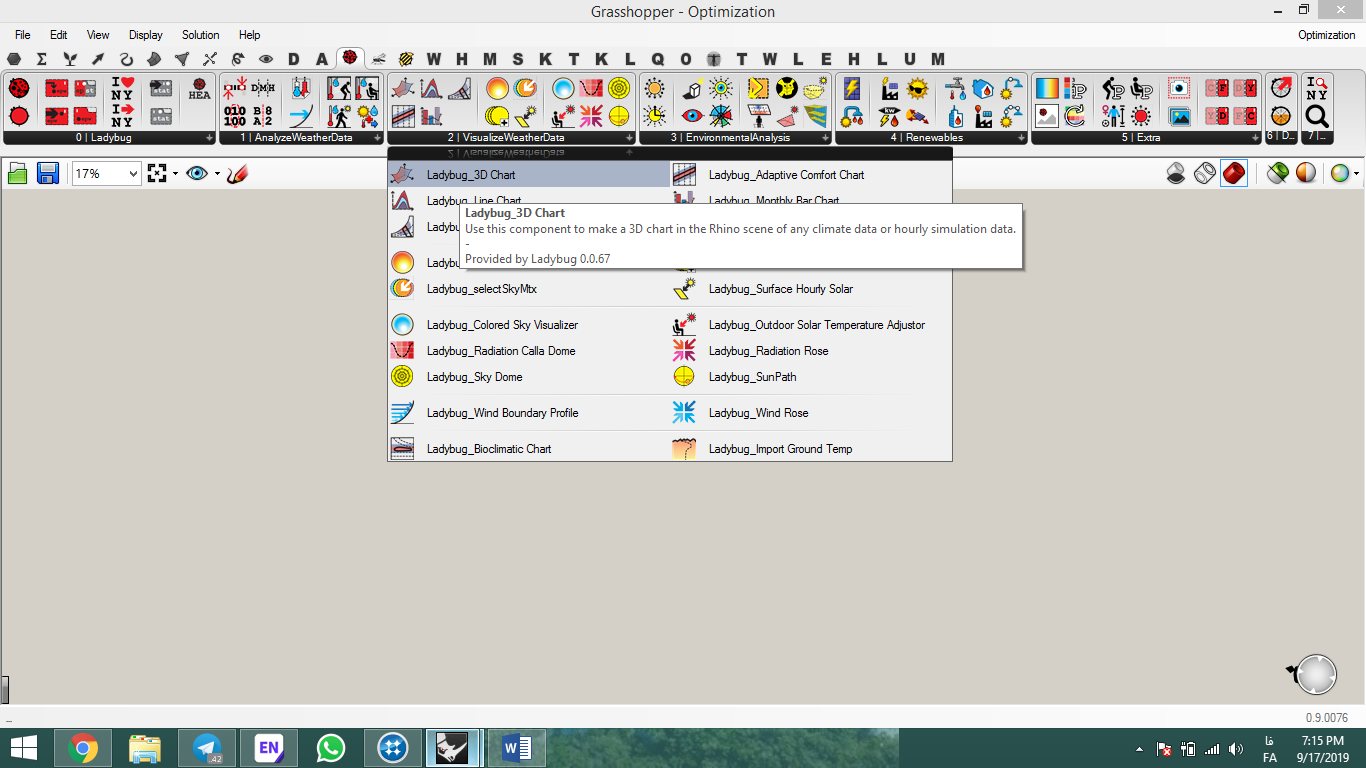
Task: Expand the 5 | Extra panel list
Action: (x=1254, y=138)
